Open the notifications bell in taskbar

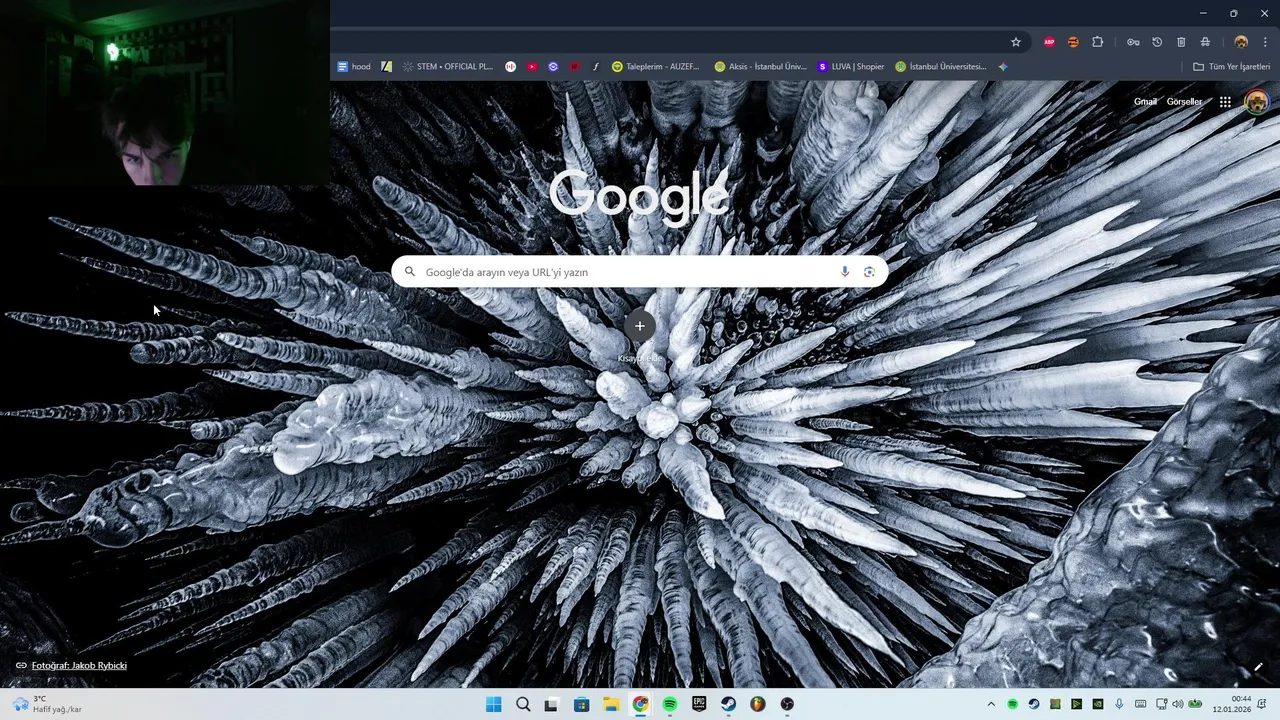point(1263,704)
